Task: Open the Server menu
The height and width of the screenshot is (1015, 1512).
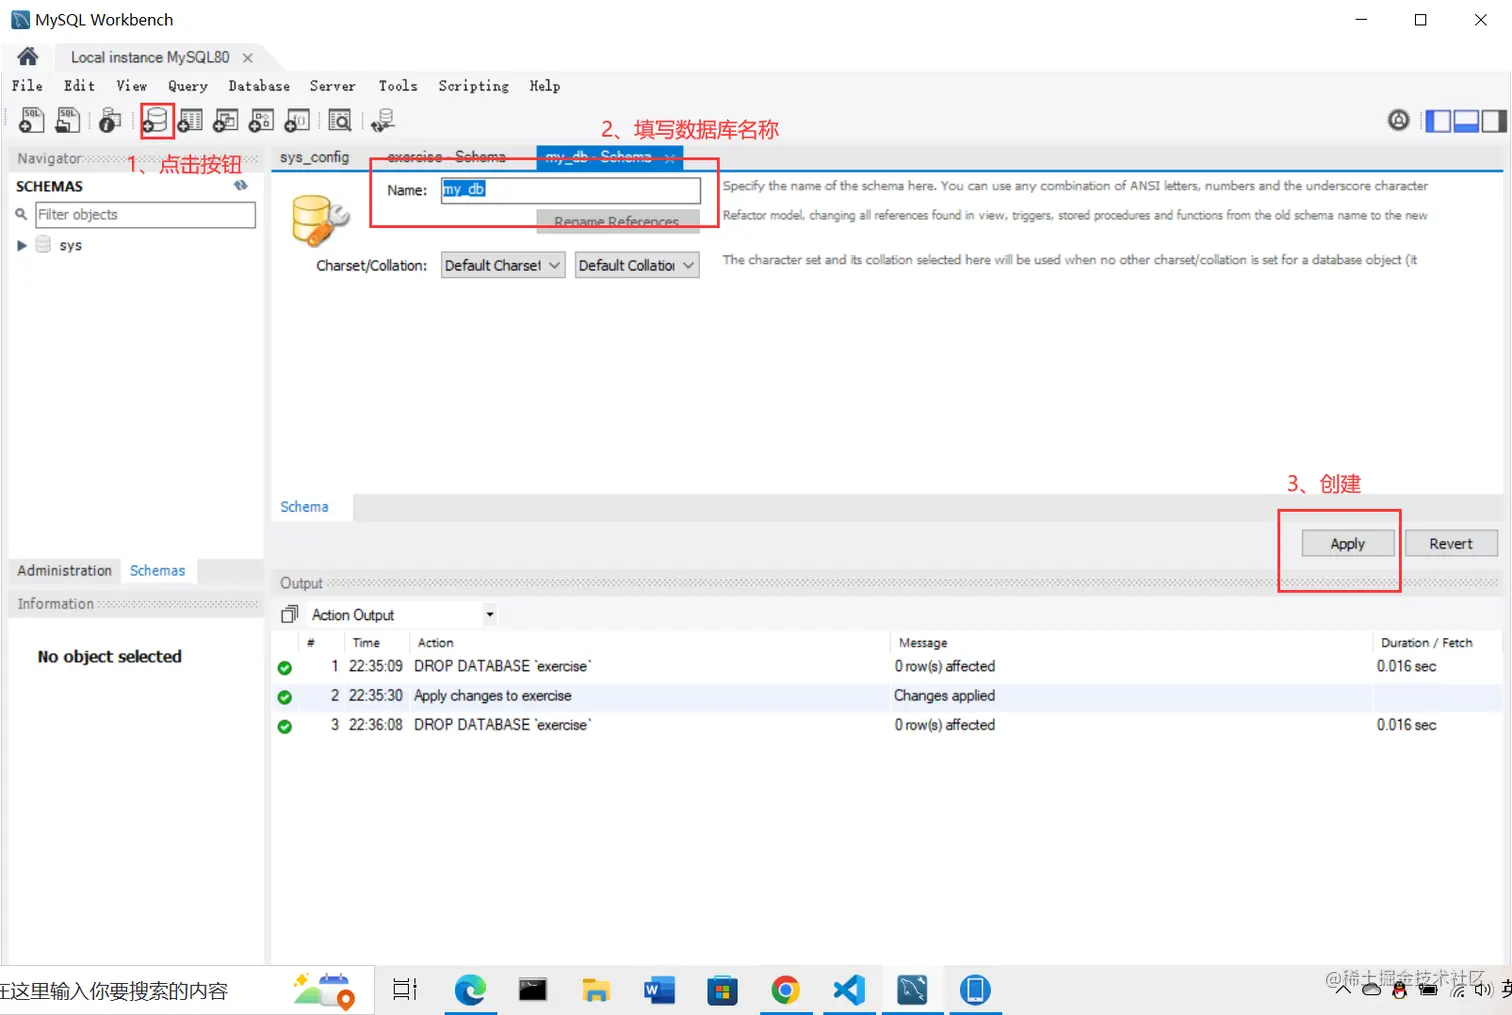Action: coord(332,86)
